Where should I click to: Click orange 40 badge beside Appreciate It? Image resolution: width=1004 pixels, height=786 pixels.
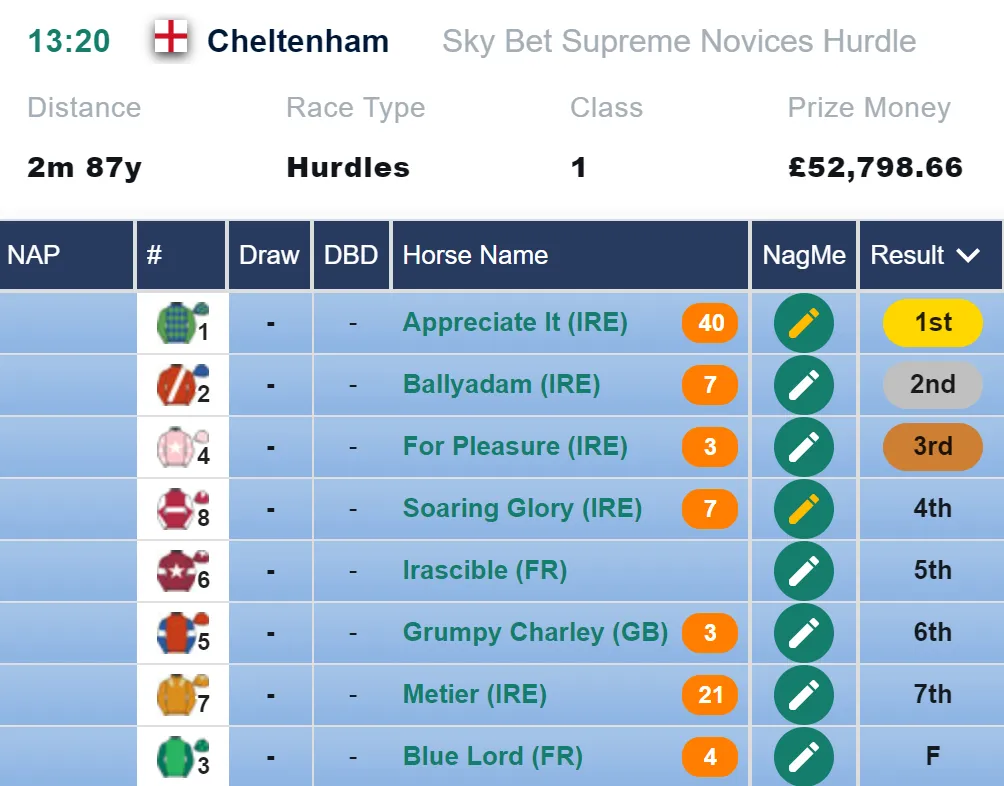[710, 323]
